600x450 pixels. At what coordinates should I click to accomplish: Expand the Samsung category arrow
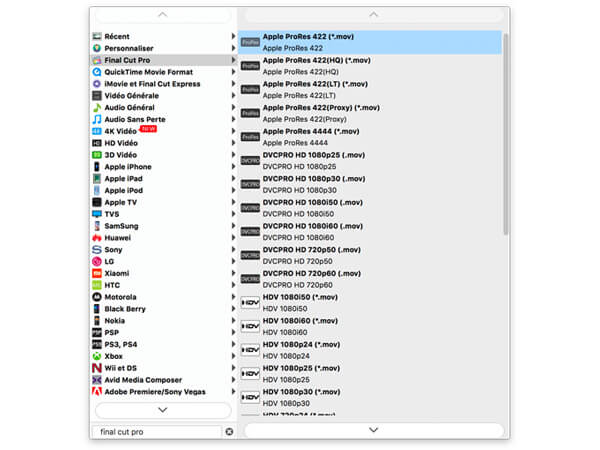click(x=234, y=226)
